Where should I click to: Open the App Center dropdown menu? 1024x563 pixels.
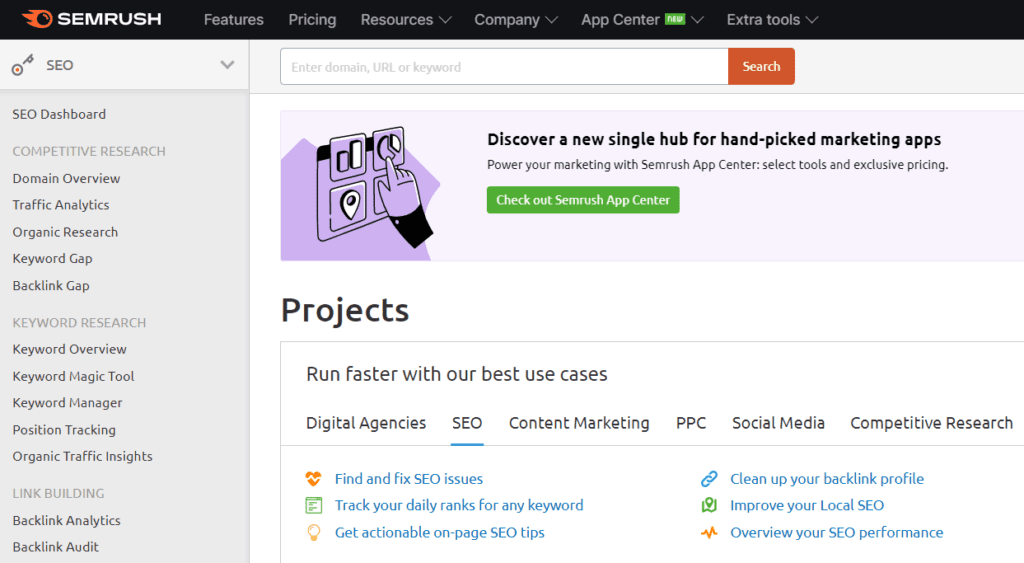(x=642, y=20)
